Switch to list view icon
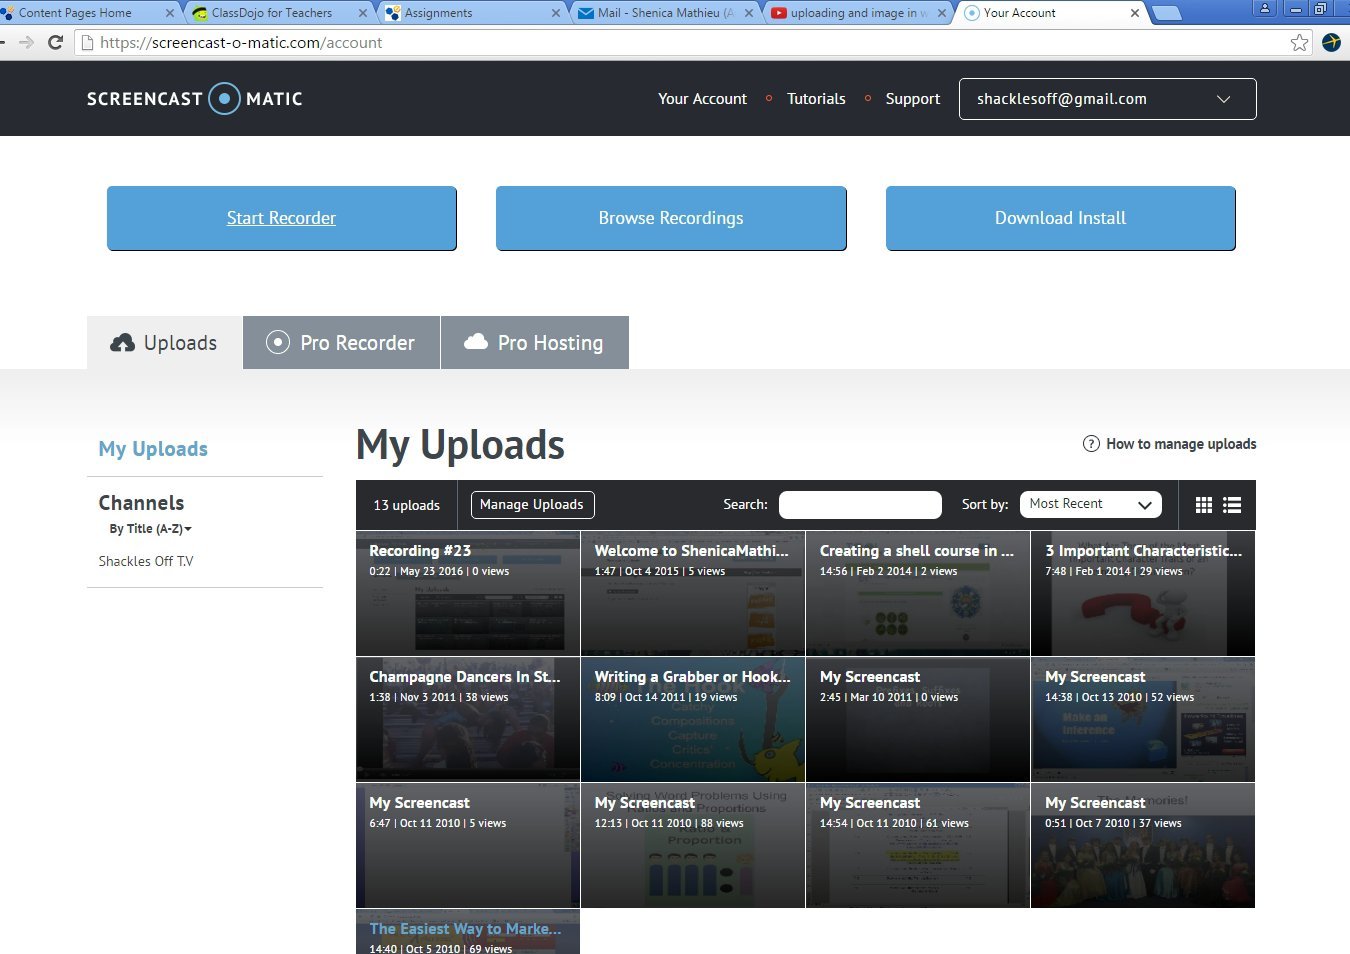 (1232, 505)
